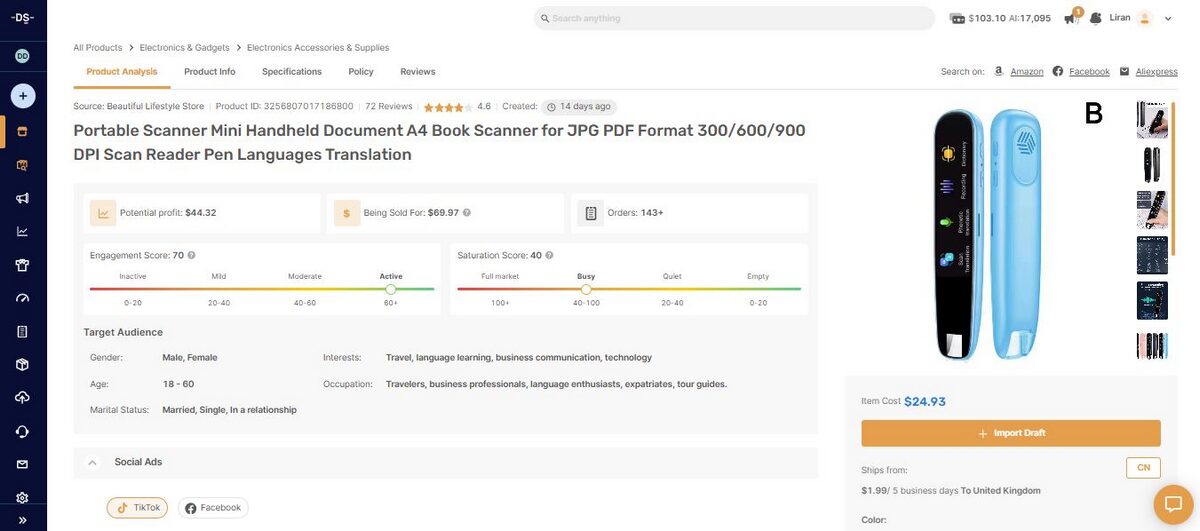This screenshot has height=531, width=1200.
Task: Open the cloud upload icon in the sidebar
Action: click(x=22, y=398)
